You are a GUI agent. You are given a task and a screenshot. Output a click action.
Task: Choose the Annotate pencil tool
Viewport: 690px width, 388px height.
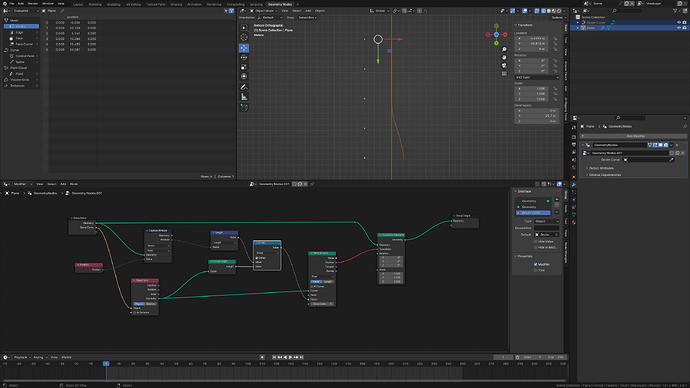coord(244,87)
